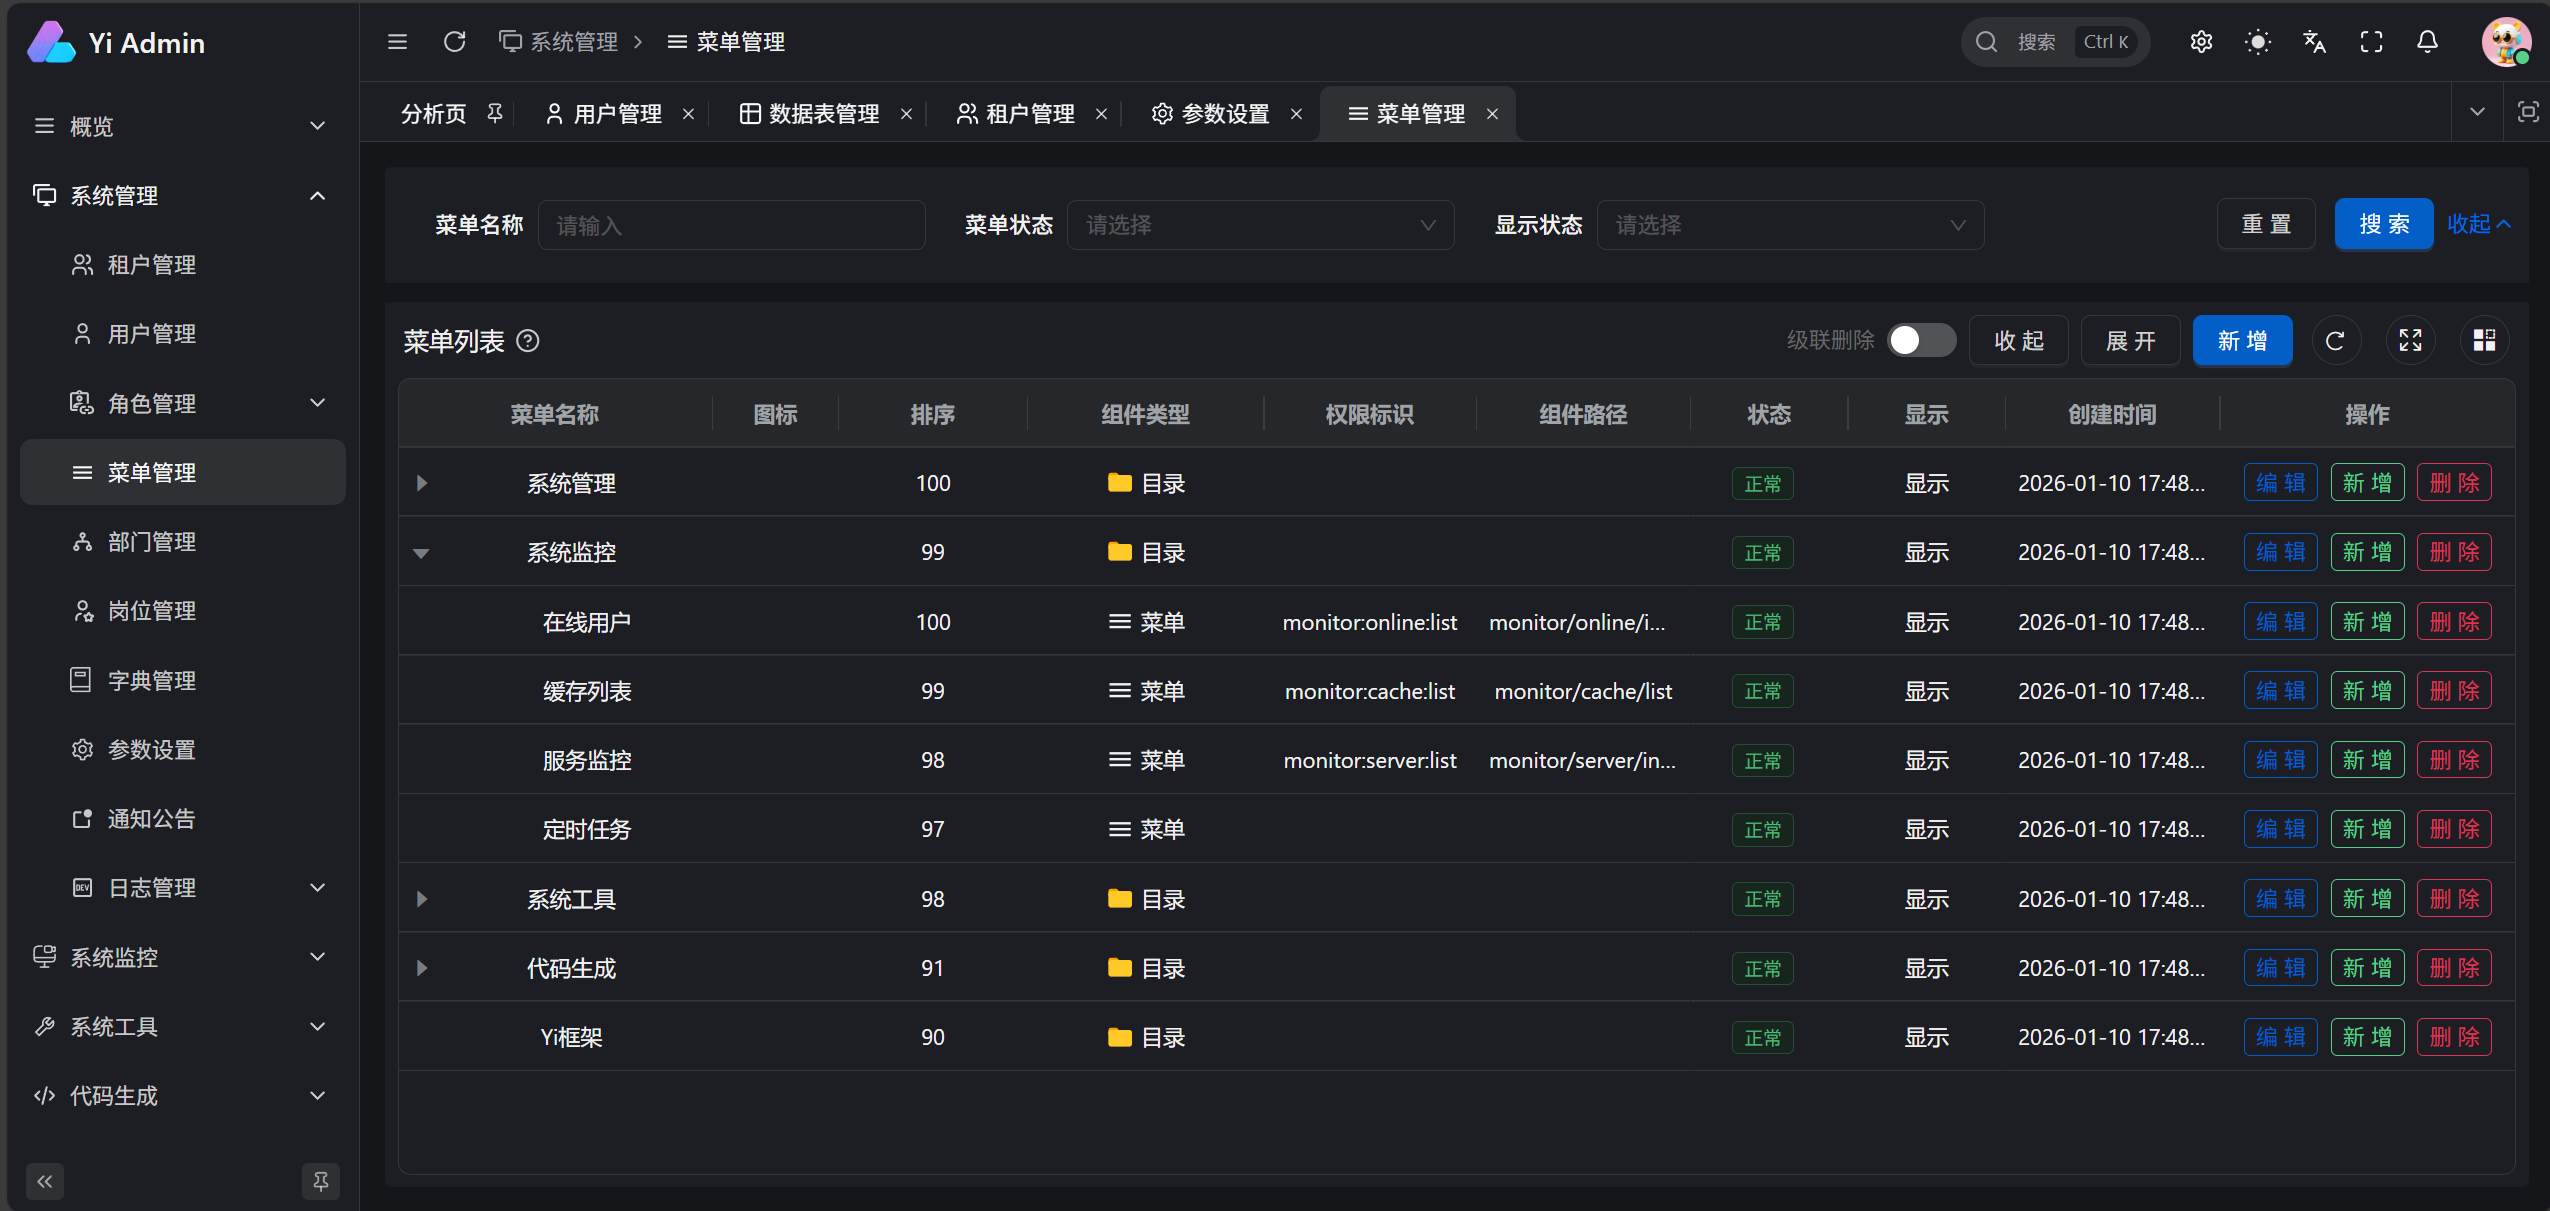Collapse the 系统监控 table row
This screenshot has height=1211, width=2550.
(x=421, y=553)
